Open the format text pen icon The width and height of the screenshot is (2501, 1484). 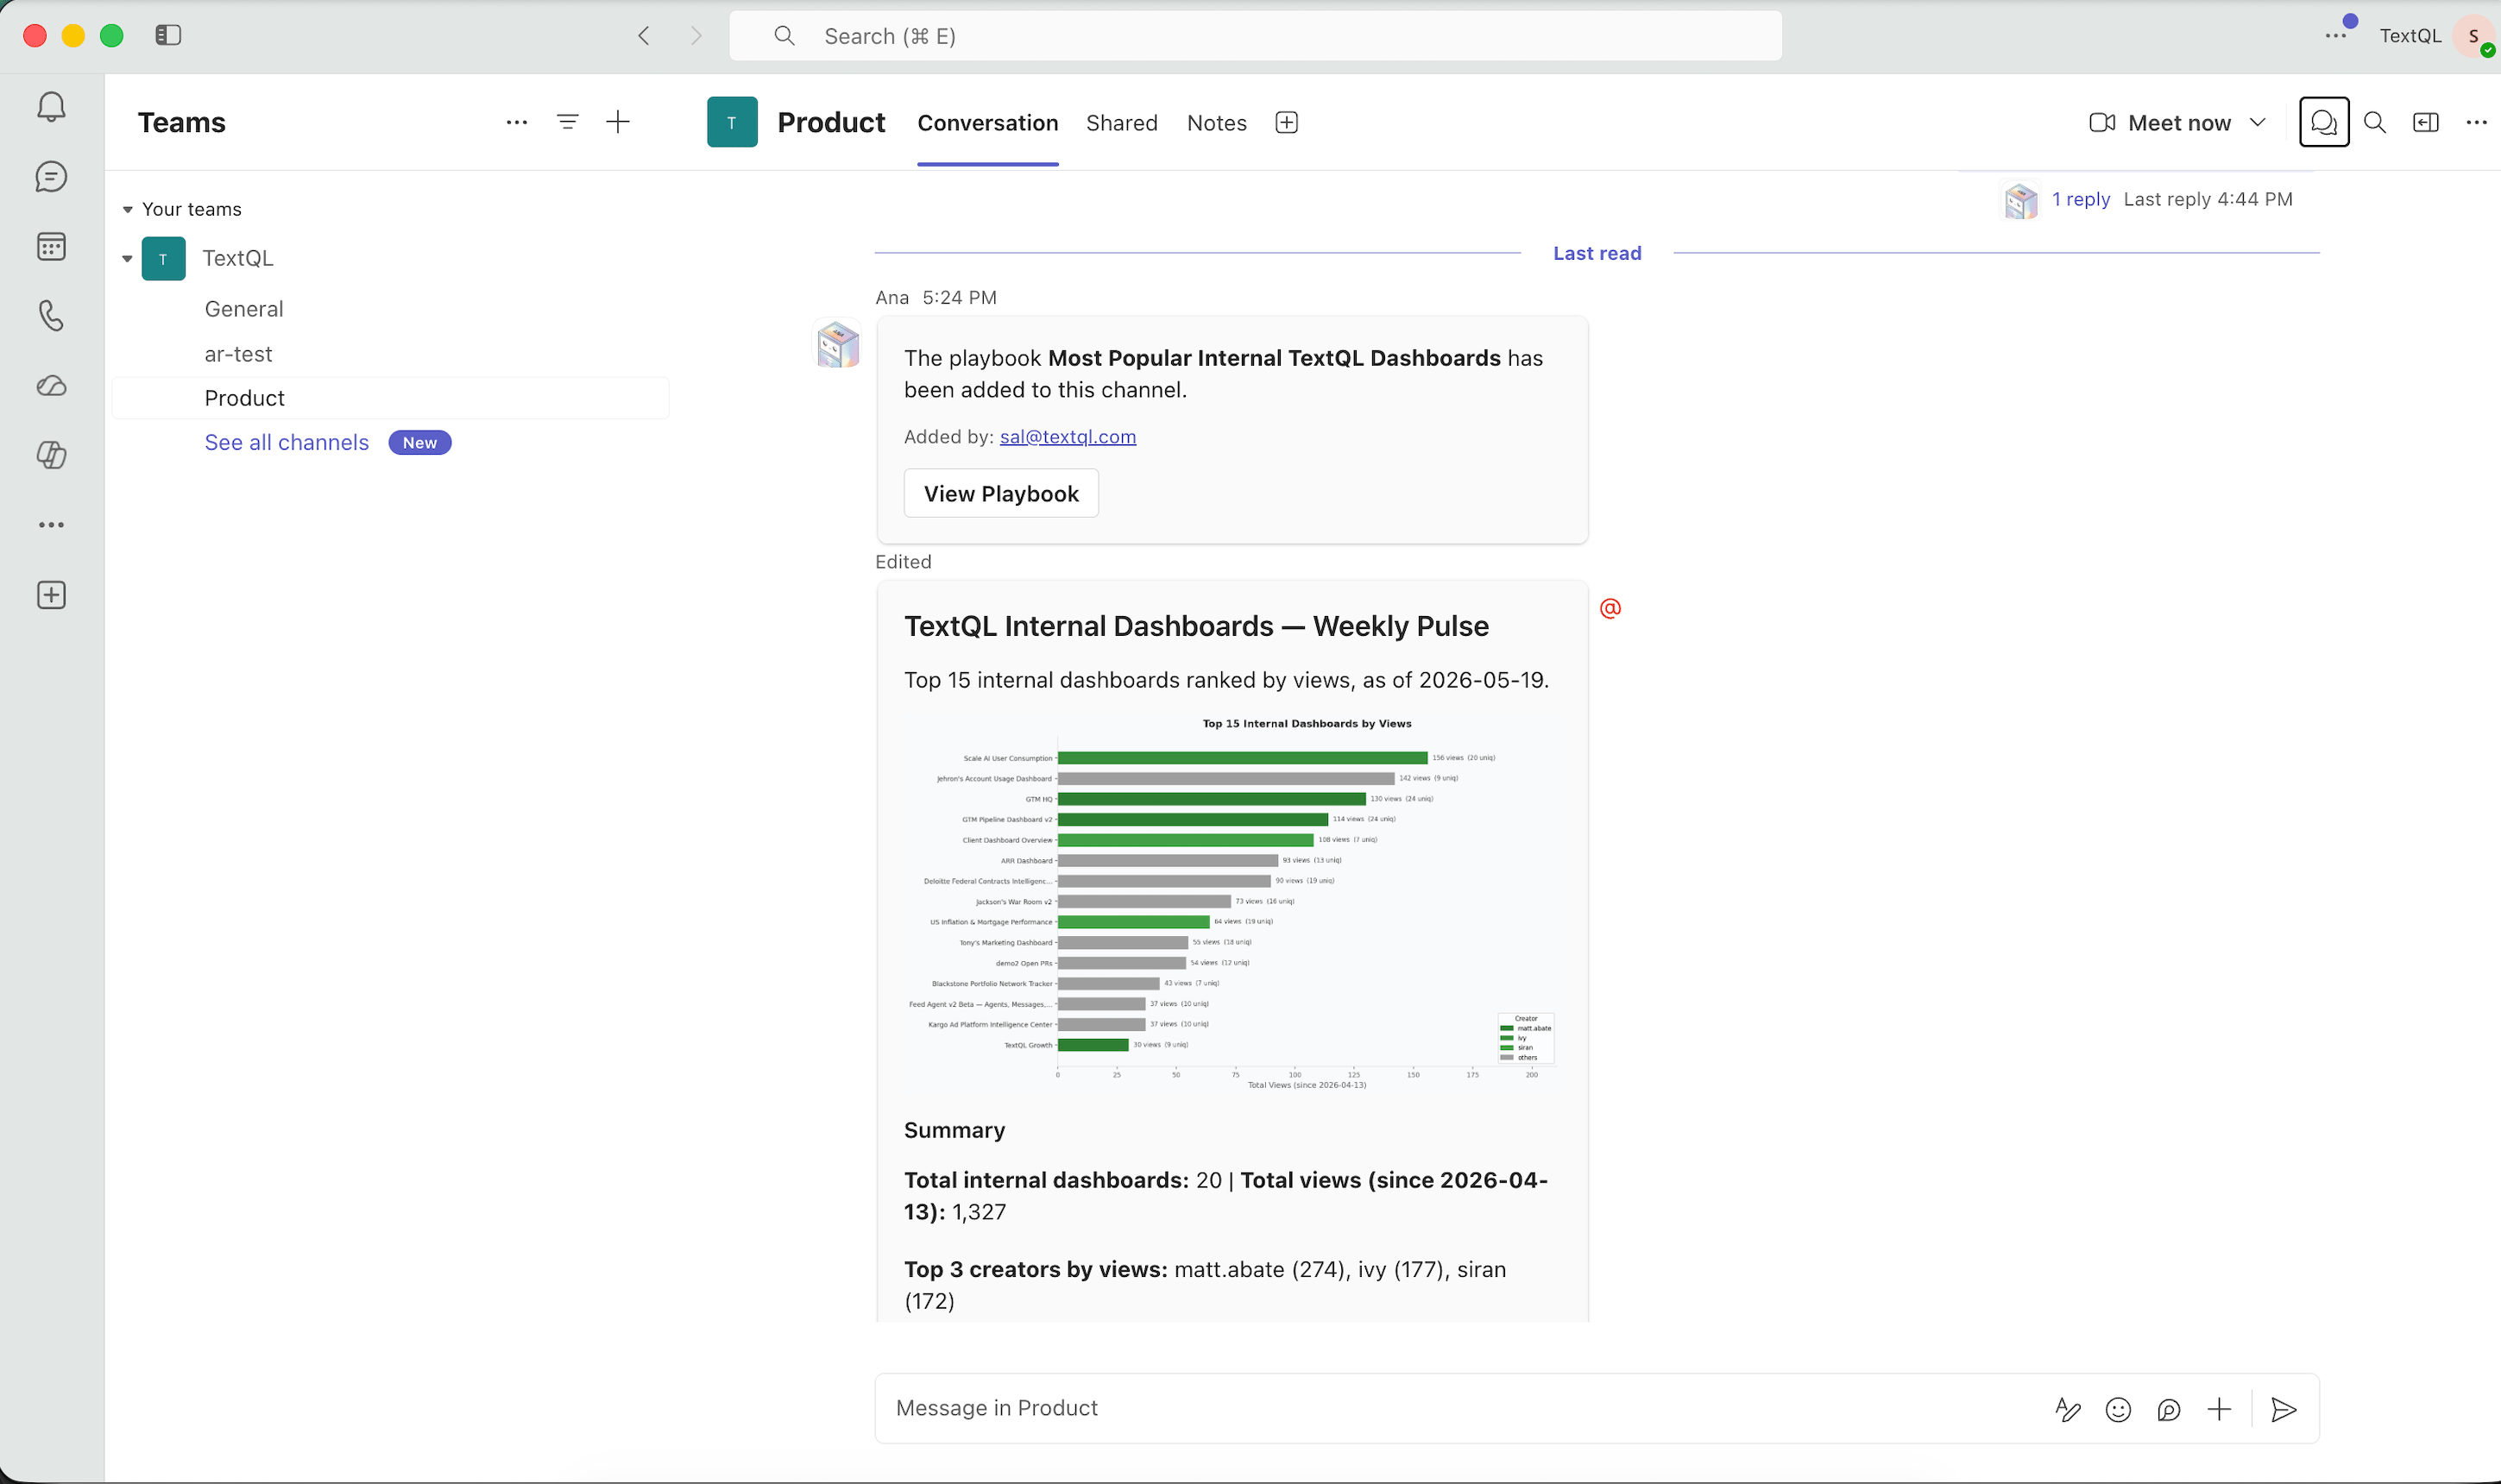pyautogui.click(x=2067, y=1409)
